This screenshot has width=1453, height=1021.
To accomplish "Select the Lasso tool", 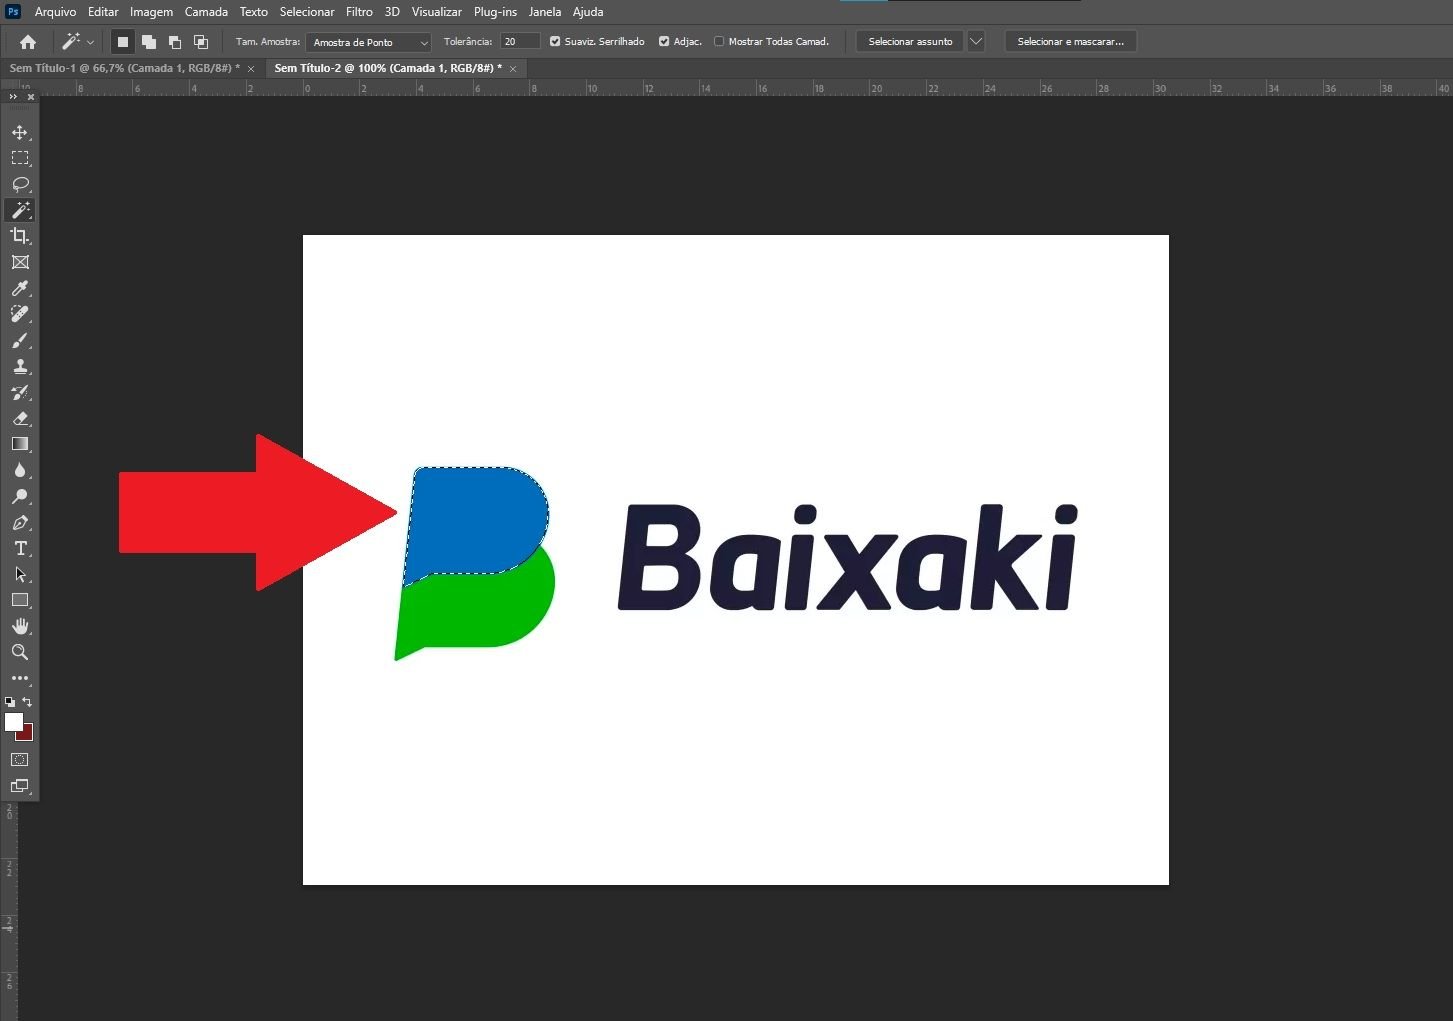I will point(20,184).
